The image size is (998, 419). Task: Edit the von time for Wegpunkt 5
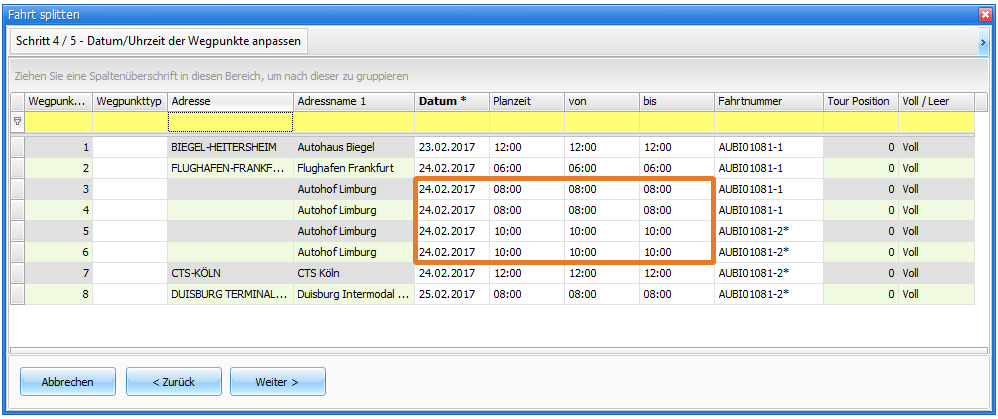(x=601, y=231)
